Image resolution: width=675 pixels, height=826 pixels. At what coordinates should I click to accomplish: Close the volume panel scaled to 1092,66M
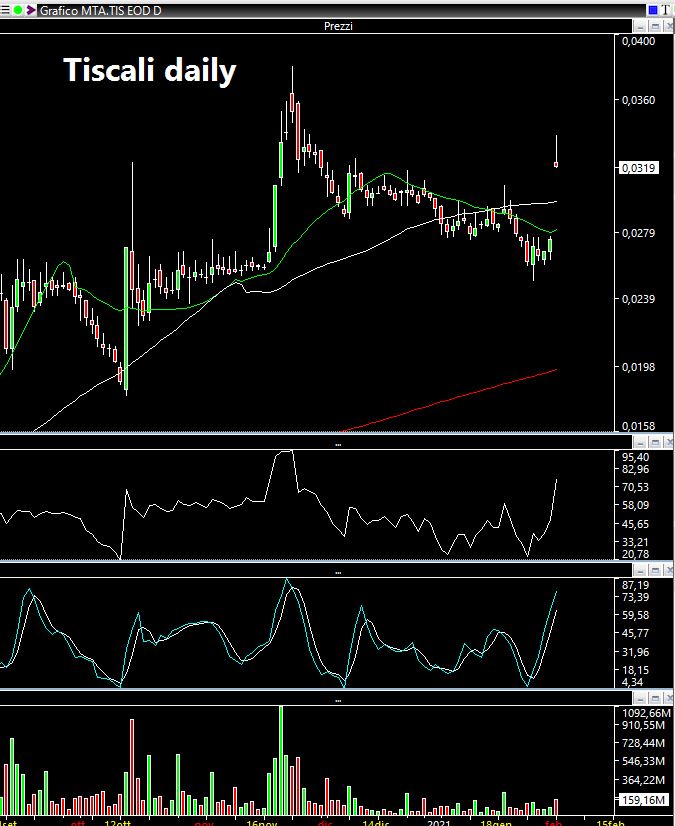coord(669,699)
